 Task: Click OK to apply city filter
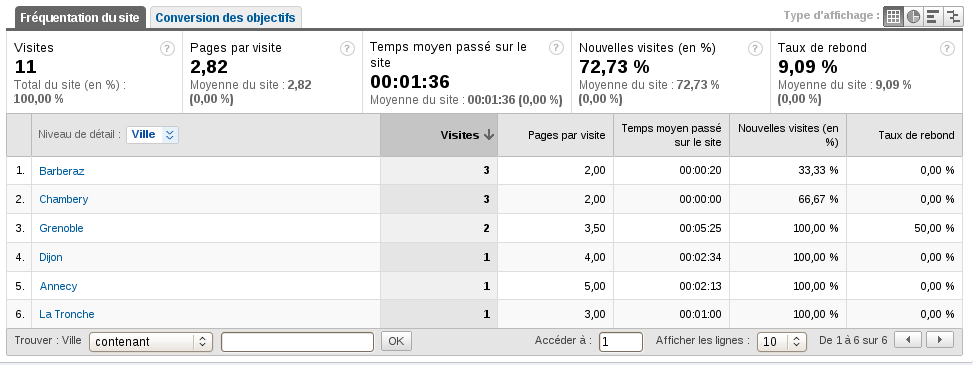(x=396, y=341)
